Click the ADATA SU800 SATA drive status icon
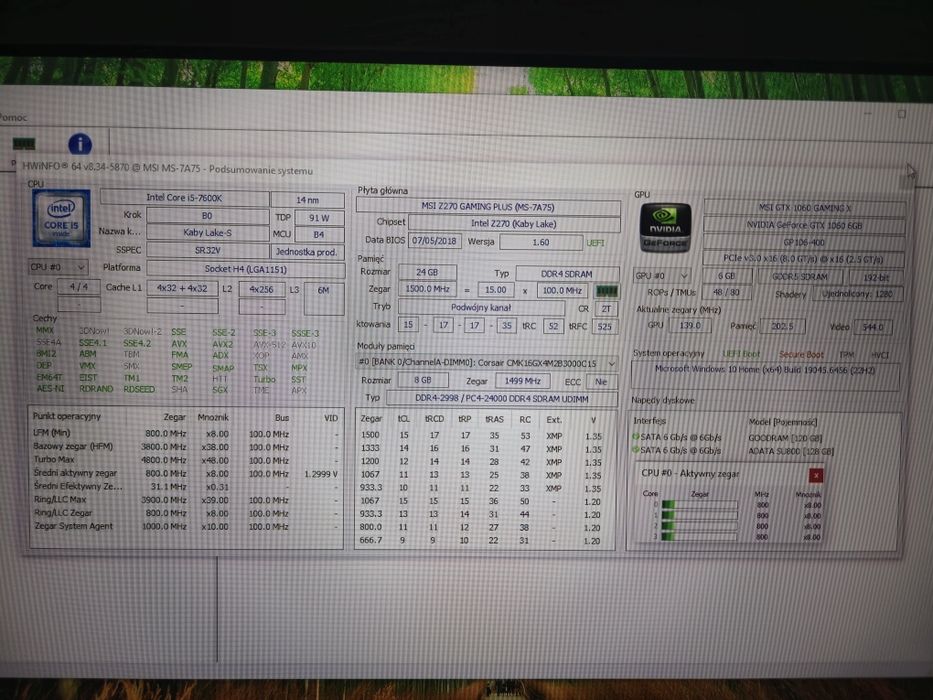Screen dimensions: 933x700 [635, 450]
